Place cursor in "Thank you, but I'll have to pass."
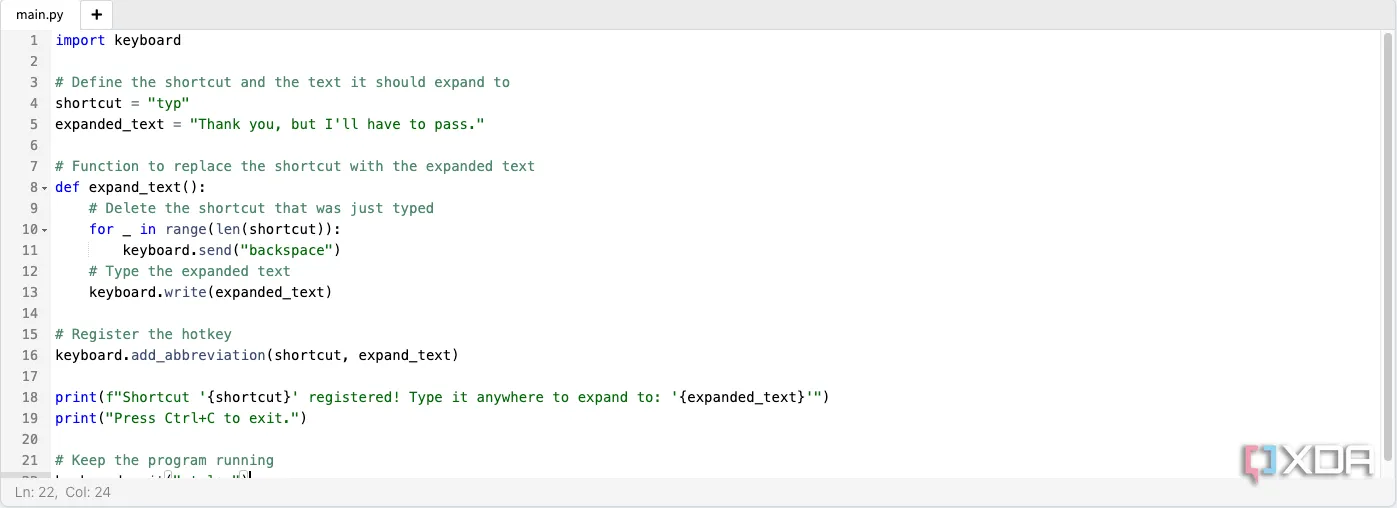The height and width of the screenshot is (508, 1397). 337,124
